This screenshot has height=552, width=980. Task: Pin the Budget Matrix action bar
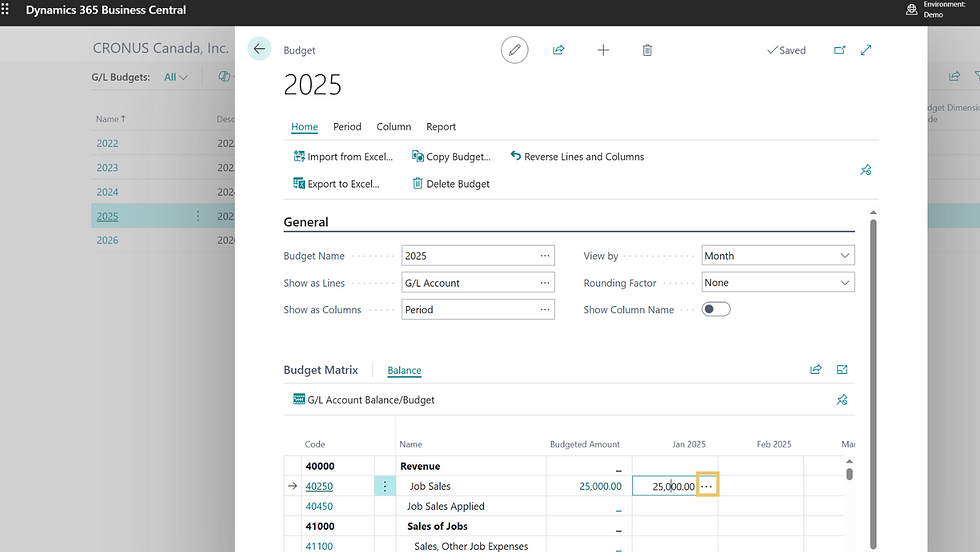click(x=842, y=399)
